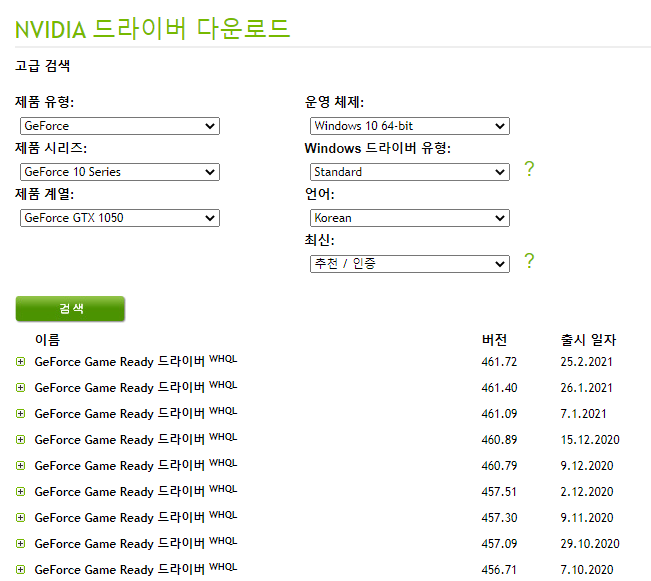Expand the driver row version 457.09
Screen dimensions: 651x581
(x=20, y=544)
